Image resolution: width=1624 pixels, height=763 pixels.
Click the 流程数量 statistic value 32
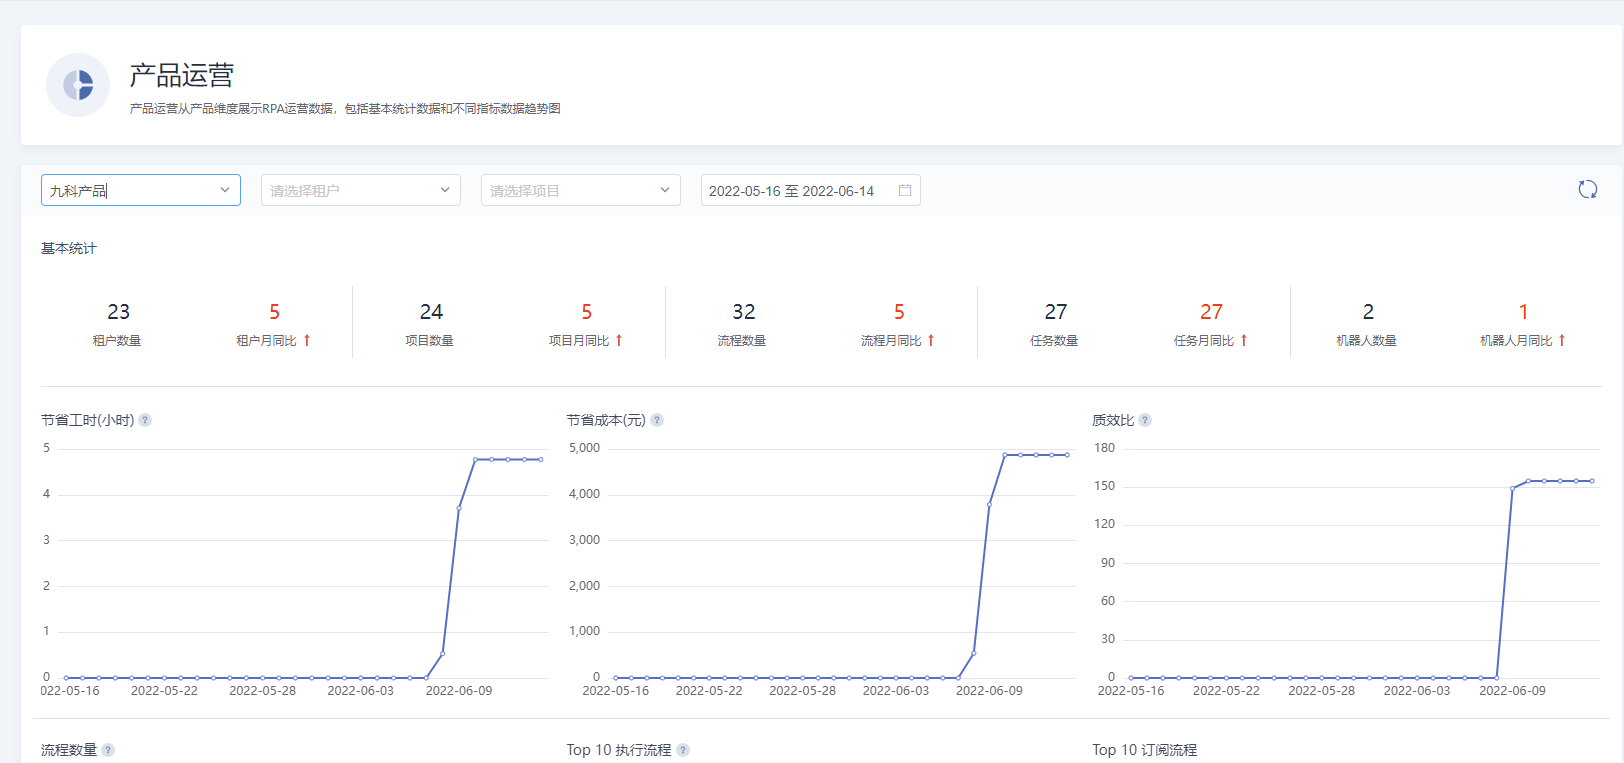click(x=744, y=312)
